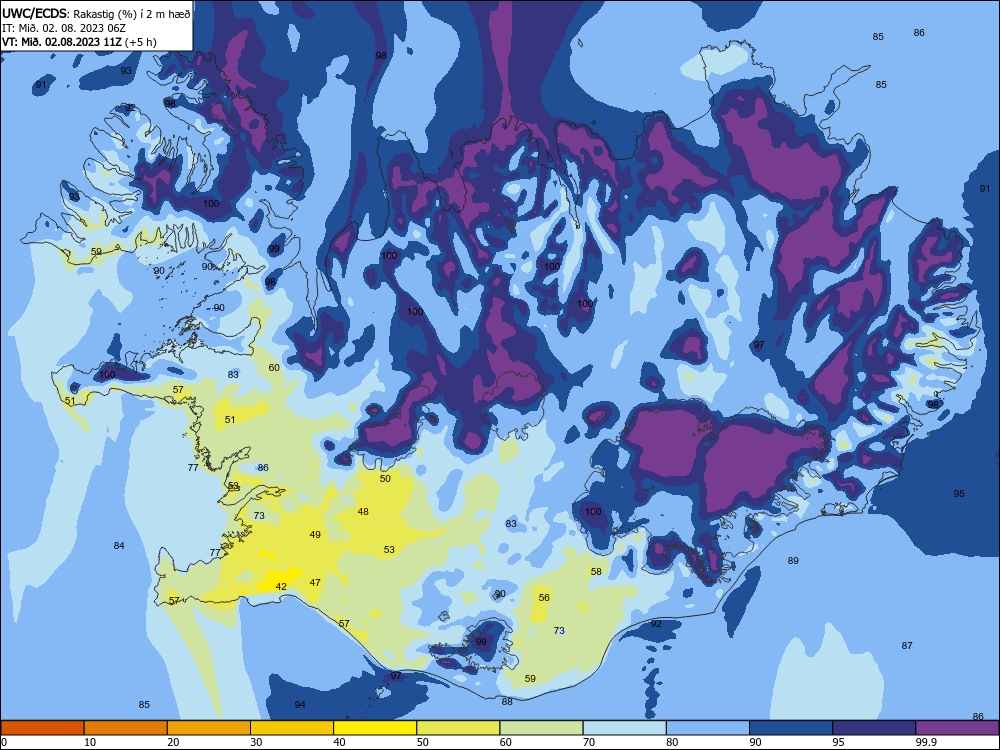The height and width of the screenshot is (750, 1000).
Task: Click the legend tick label '20'
Action: click(x=173, y=742)
